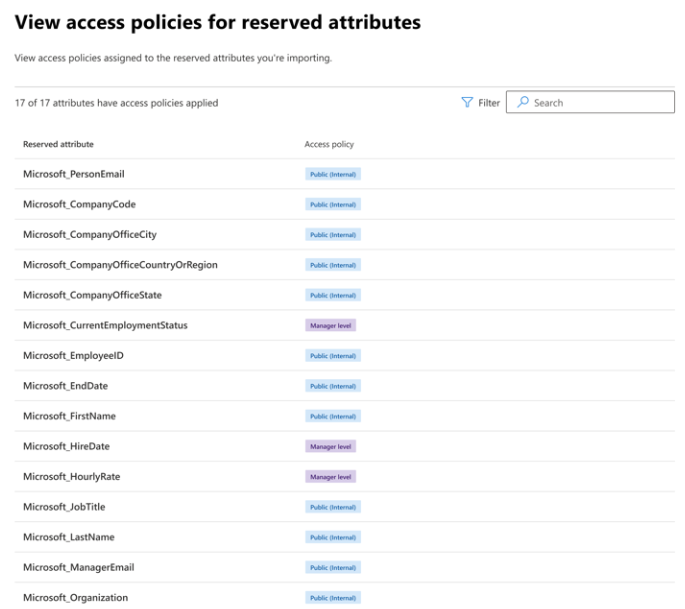Click Public (Internal) tag for Microsoft_EmployeeID
This screenshot has height=609, width=685.
(x=333, y=355)
